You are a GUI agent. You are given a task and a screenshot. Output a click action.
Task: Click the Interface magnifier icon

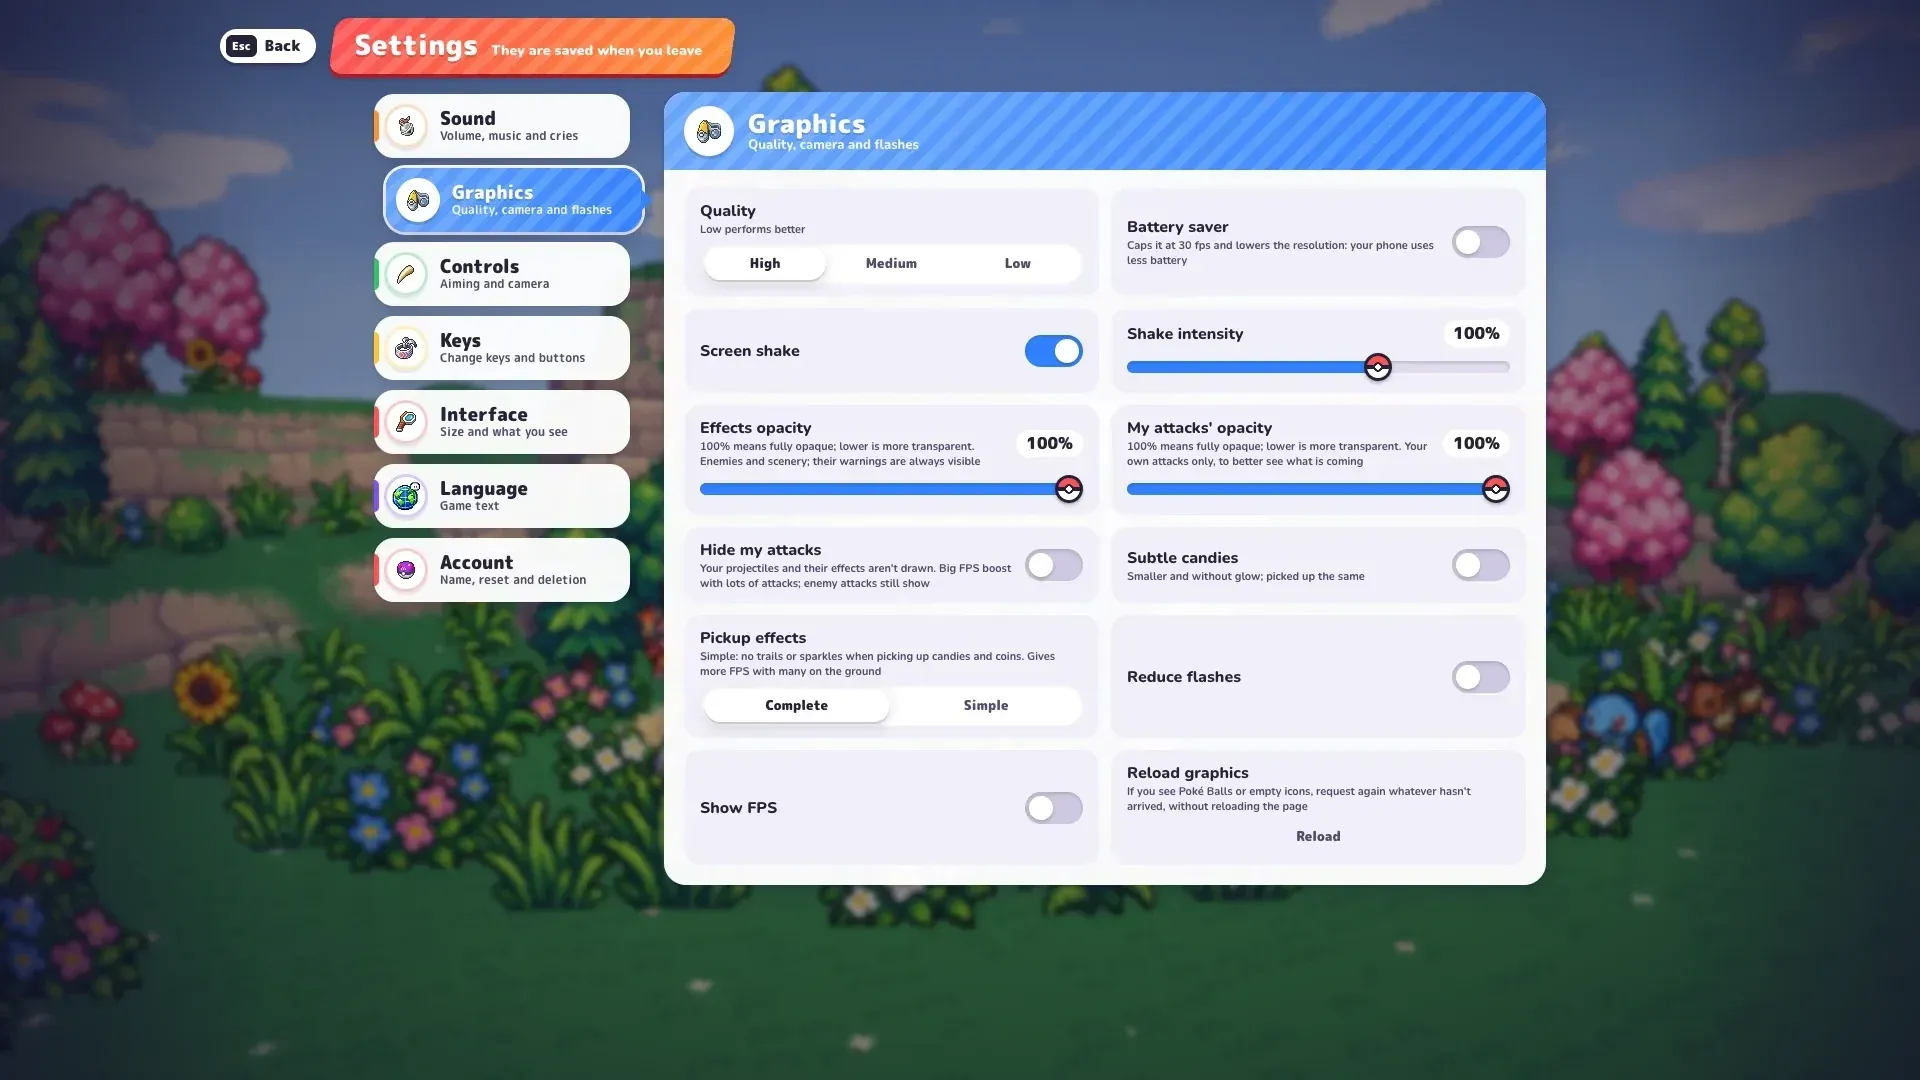pyautogui.click(x=406, y=422)
